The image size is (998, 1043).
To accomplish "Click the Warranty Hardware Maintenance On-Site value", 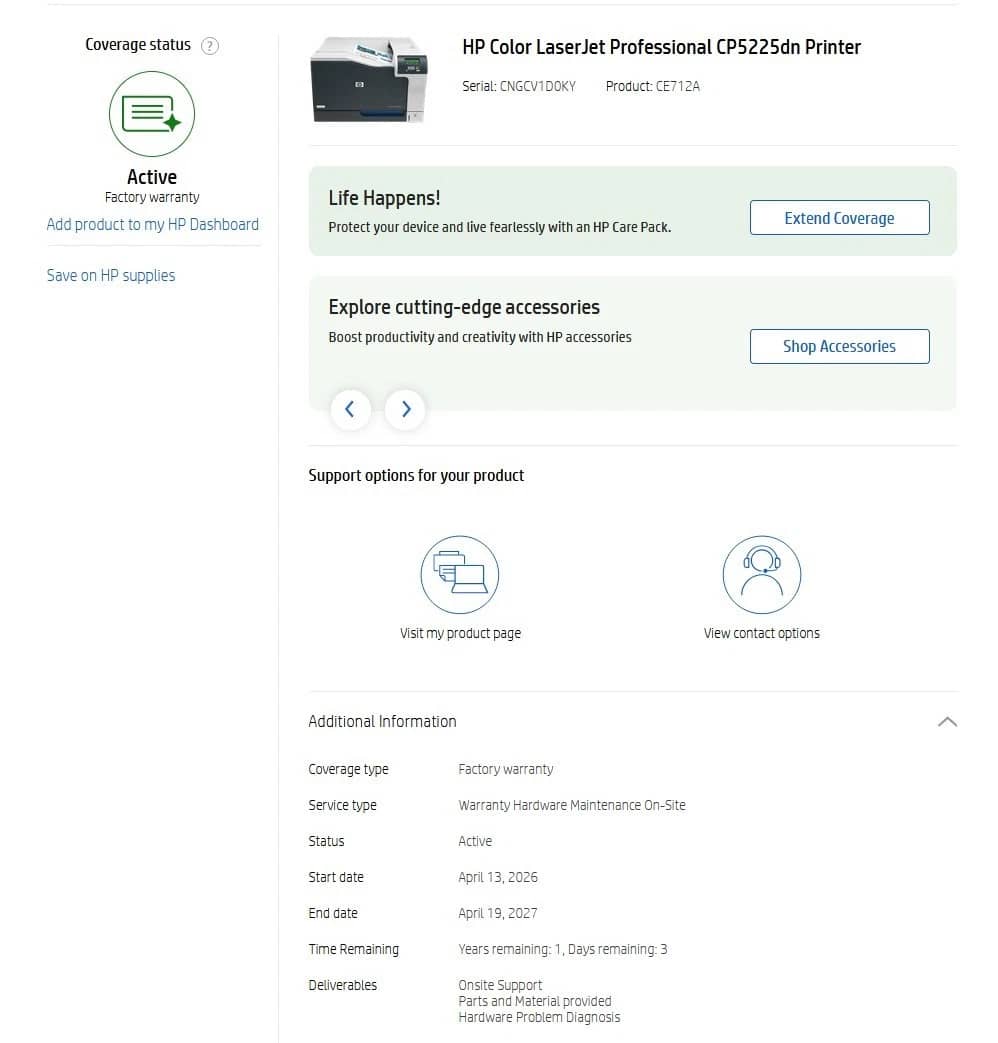I will coord(572,806).
